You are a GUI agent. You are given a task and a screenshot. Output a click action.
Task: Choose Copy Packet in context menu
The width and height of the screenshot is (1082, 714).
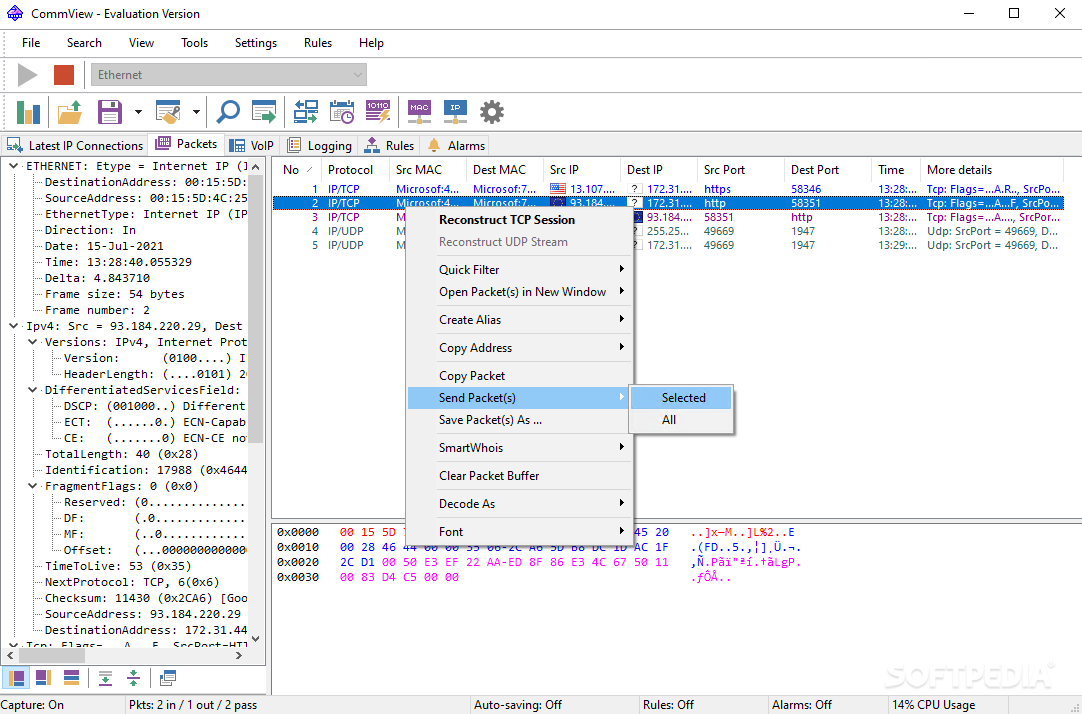[519, 376]
